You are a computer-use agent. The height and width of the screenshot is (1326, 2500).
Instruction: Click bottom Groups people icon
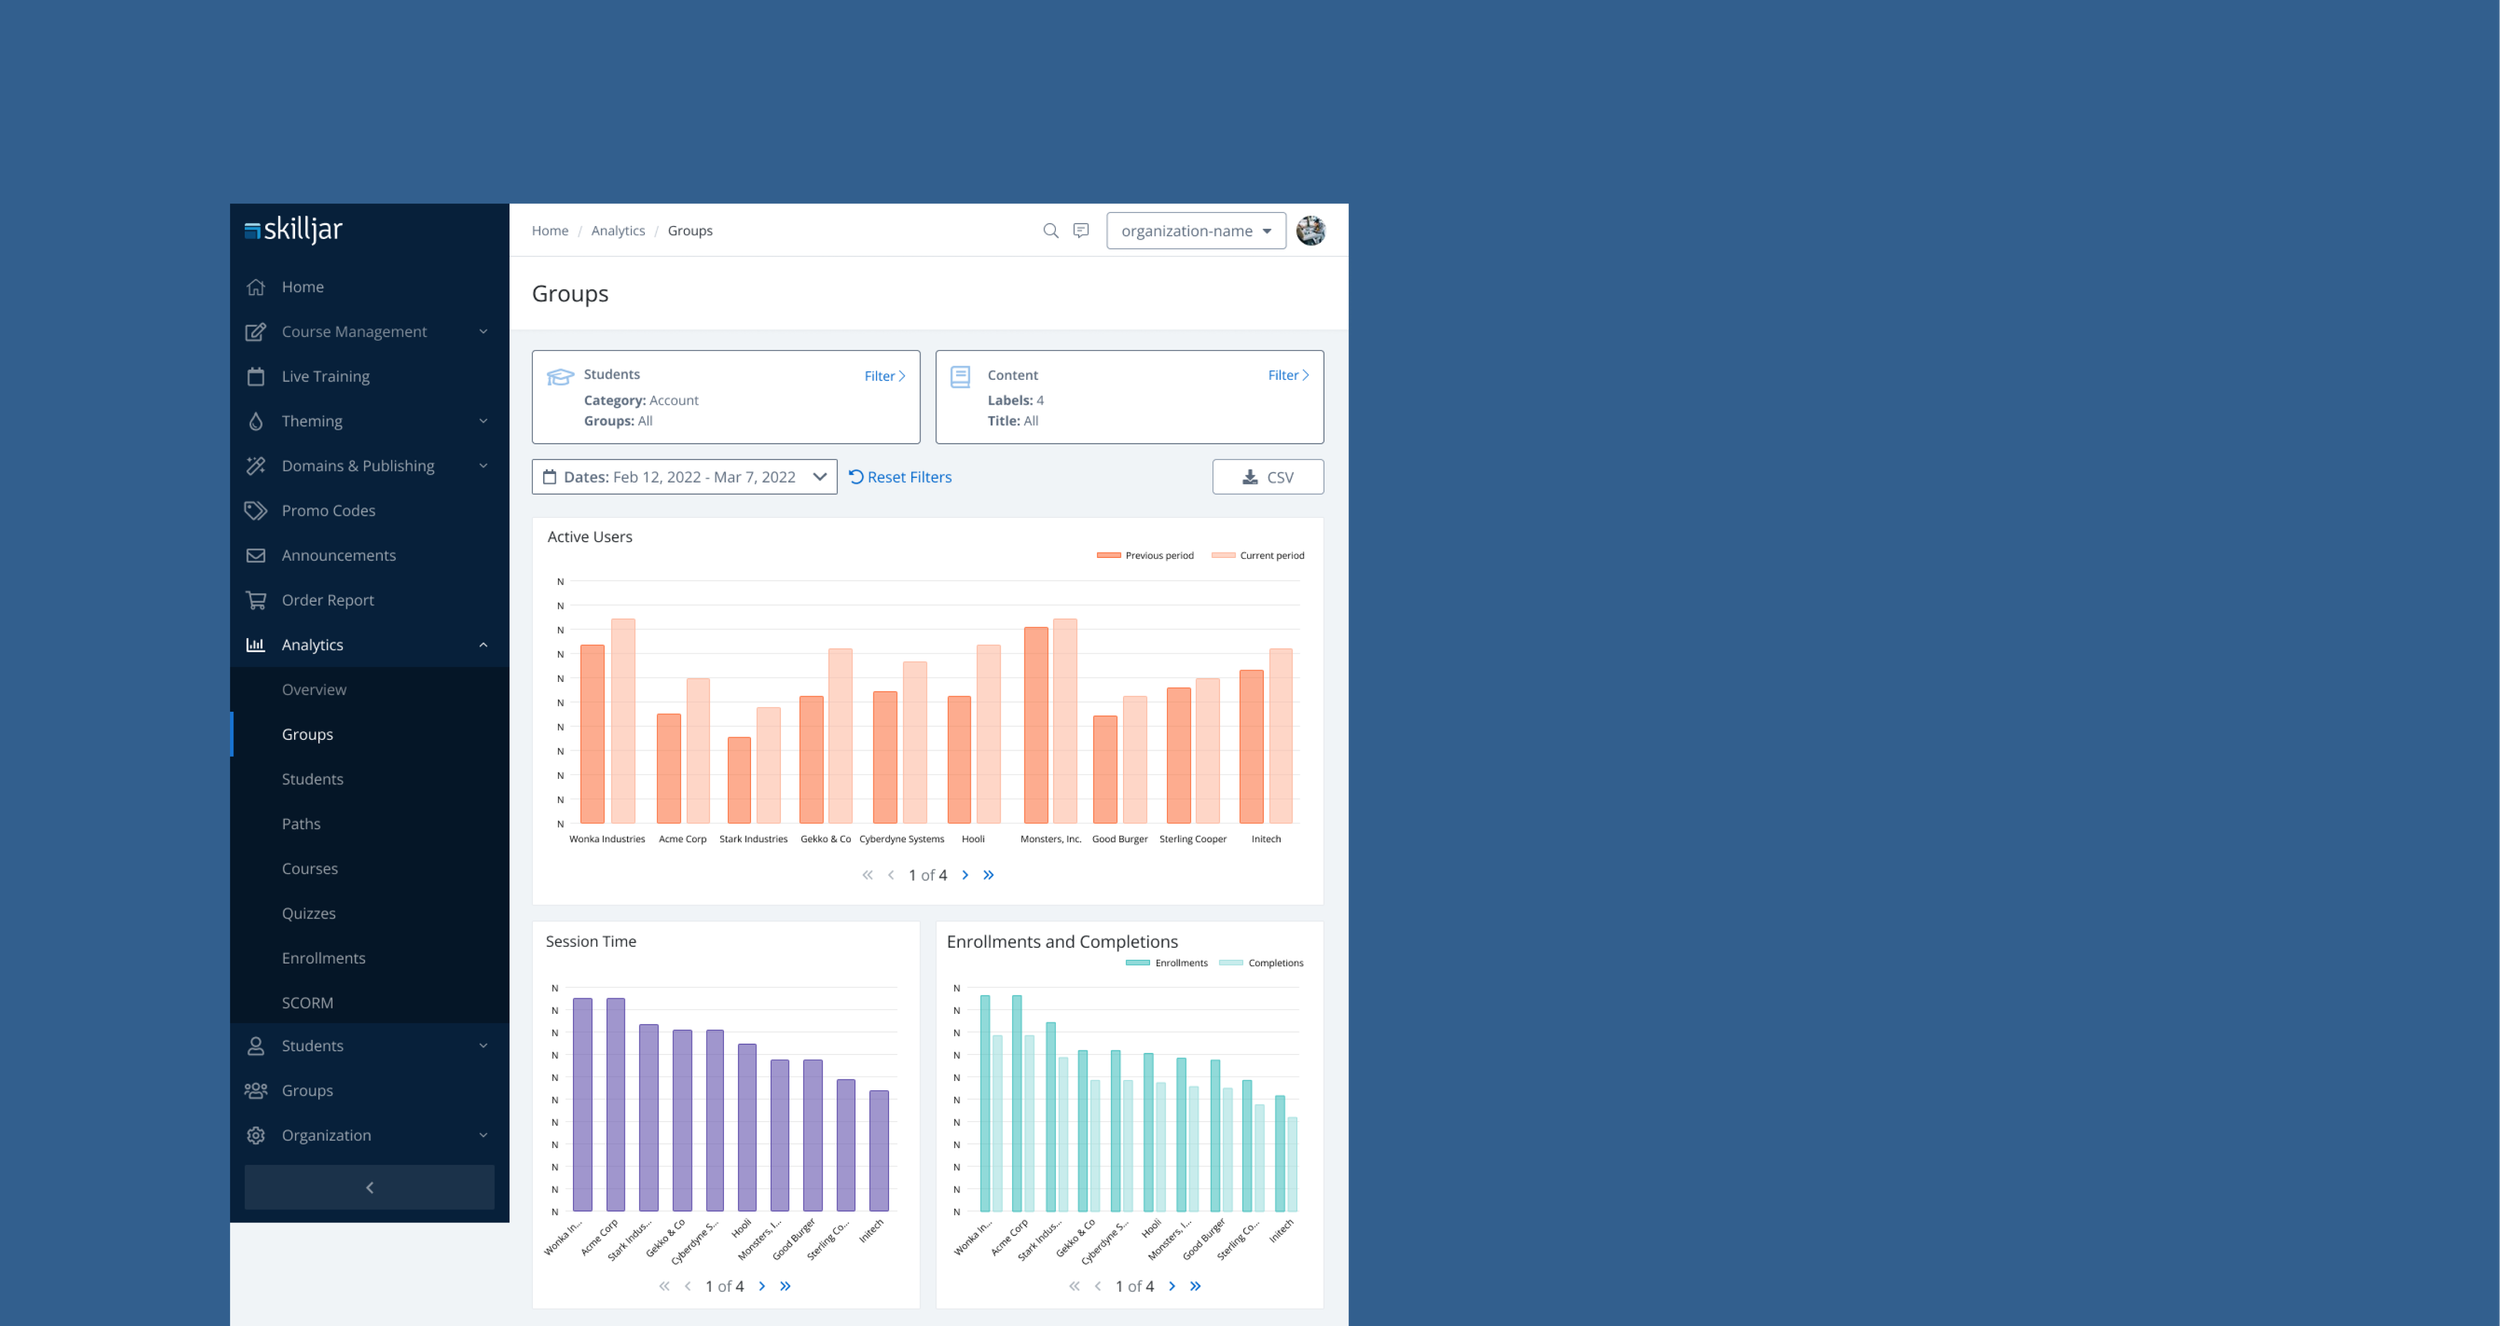[256, 1090]
